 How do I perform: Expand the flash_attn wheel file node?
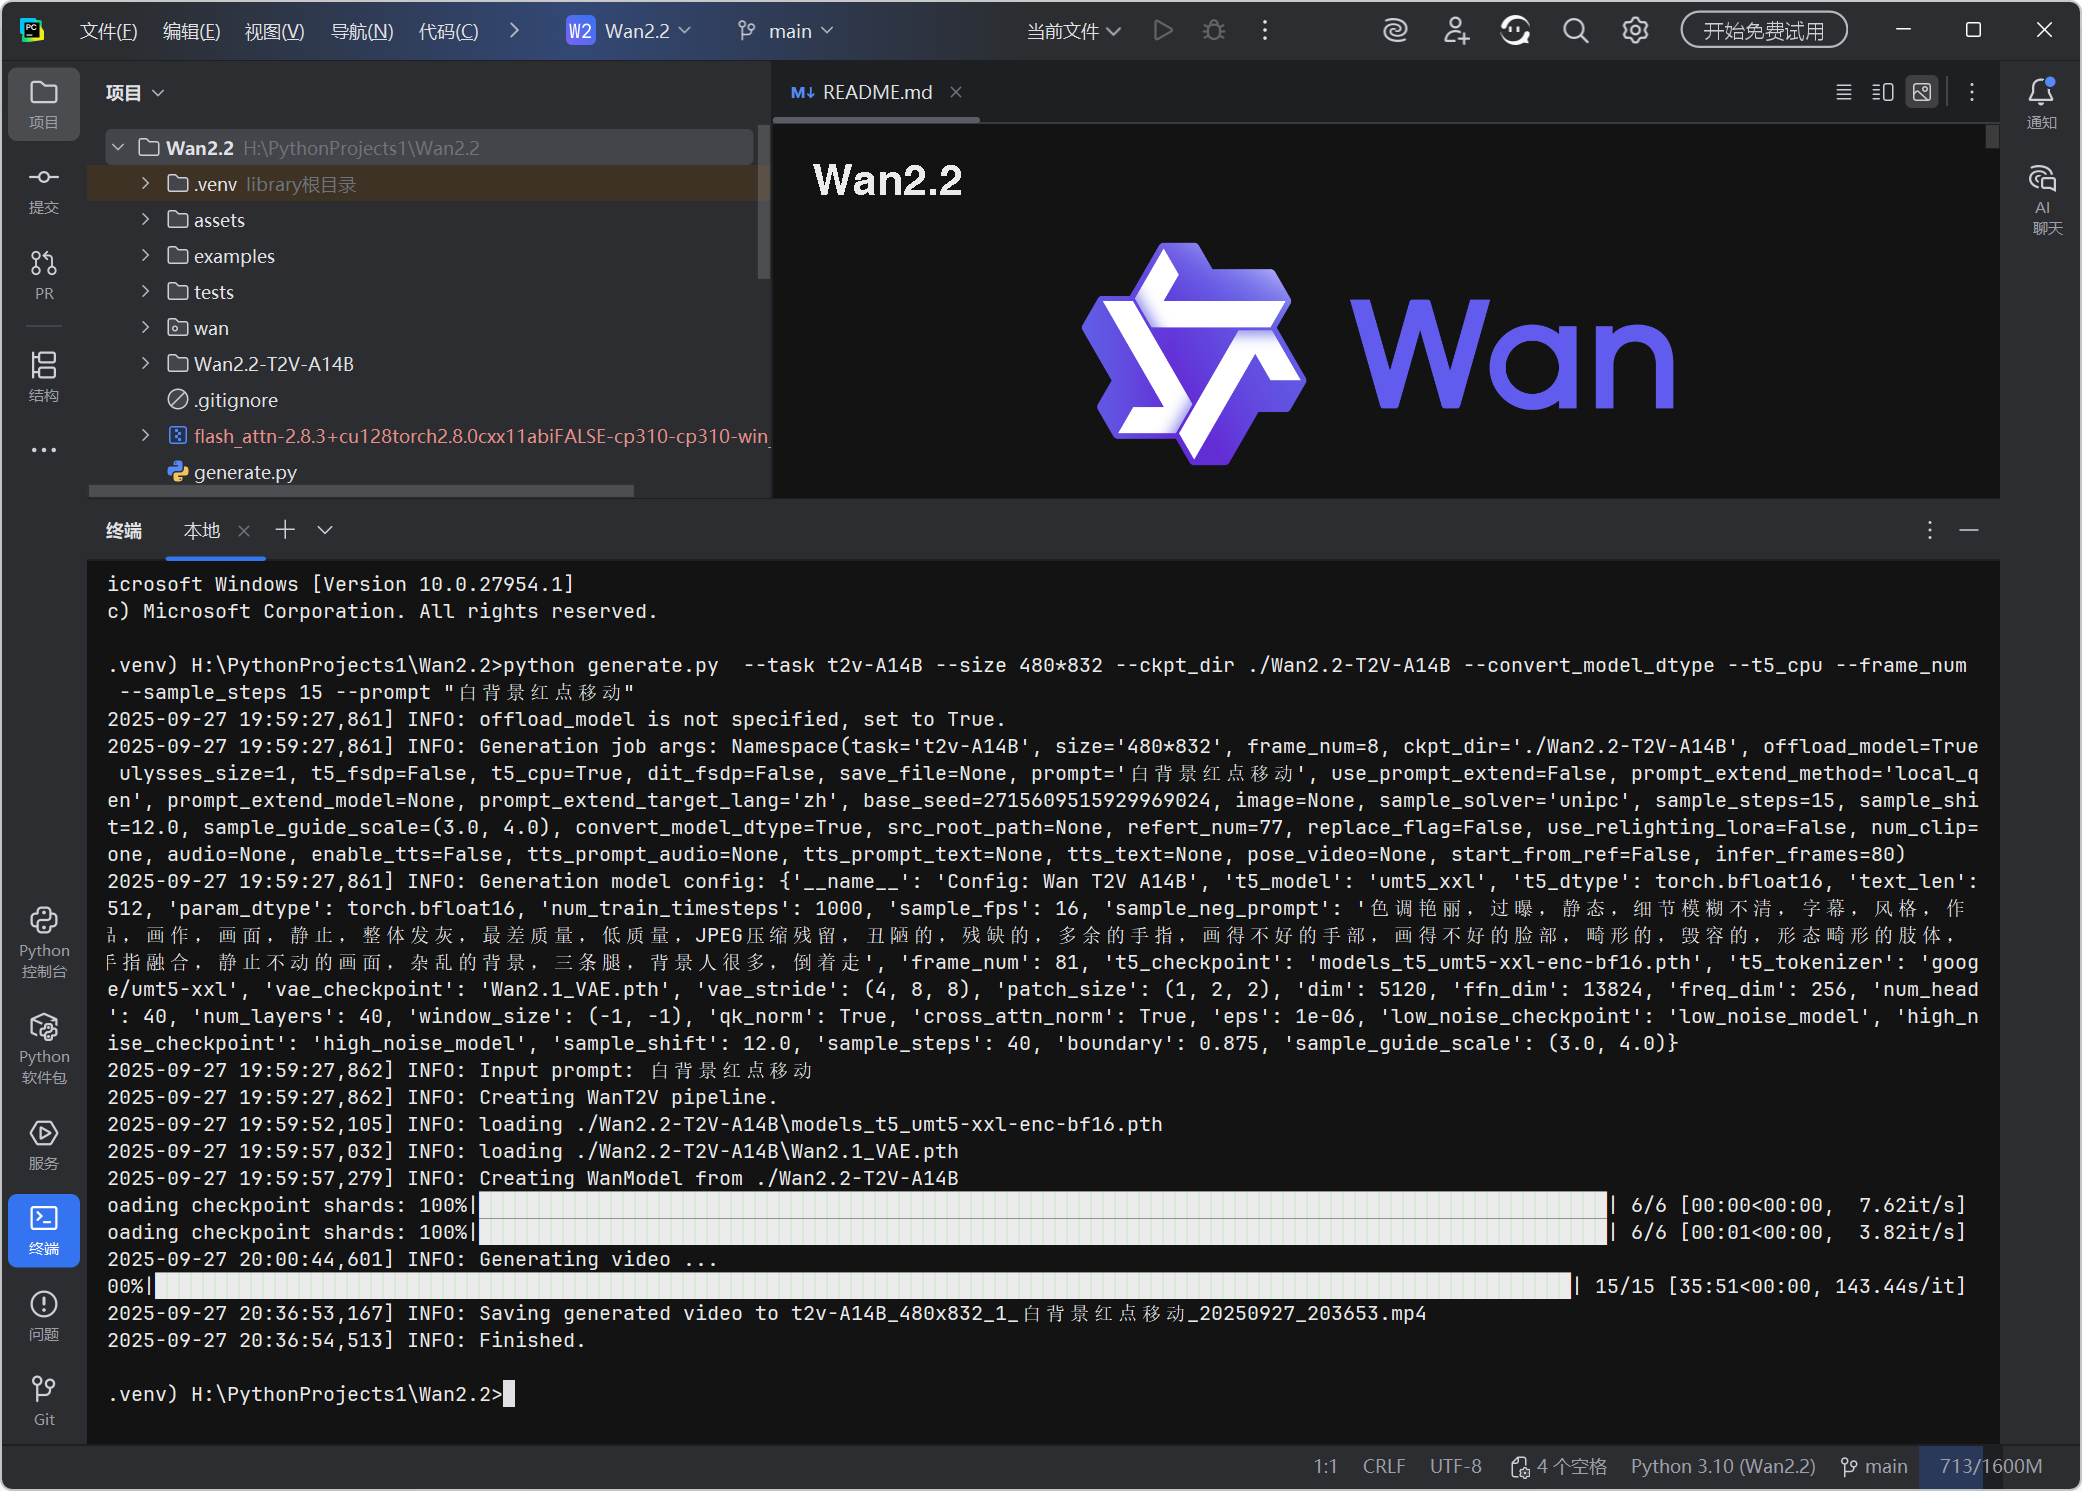click(146, 435)
